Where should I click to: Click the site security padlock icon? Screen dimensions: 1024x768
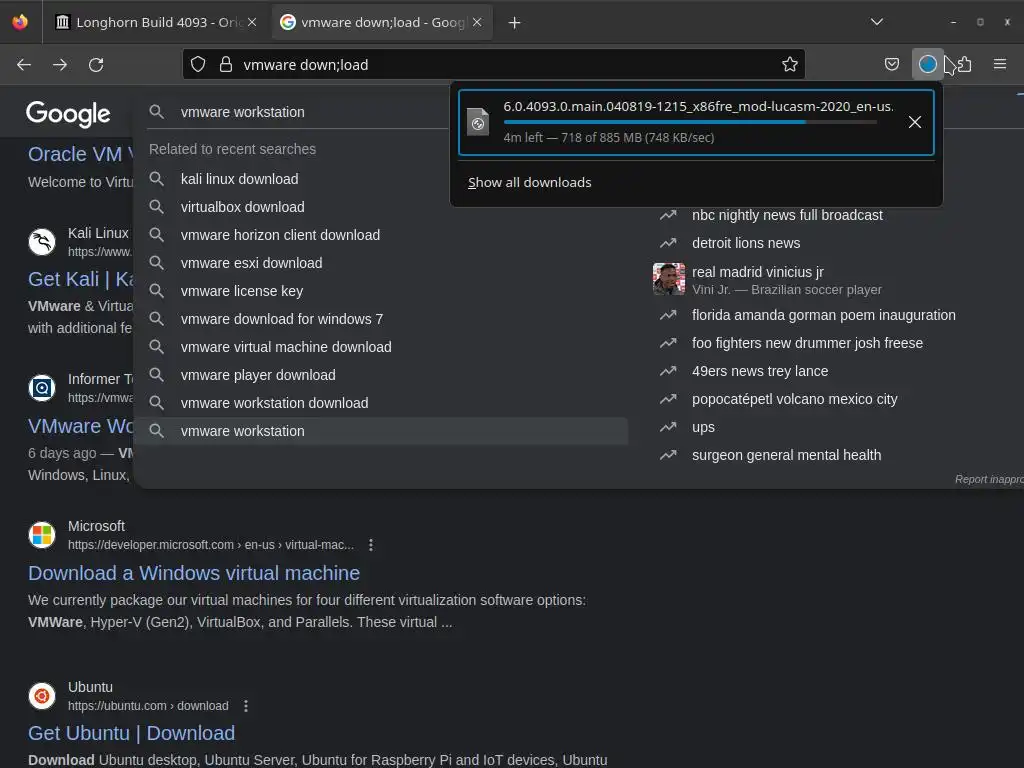(x=226, y=64)
